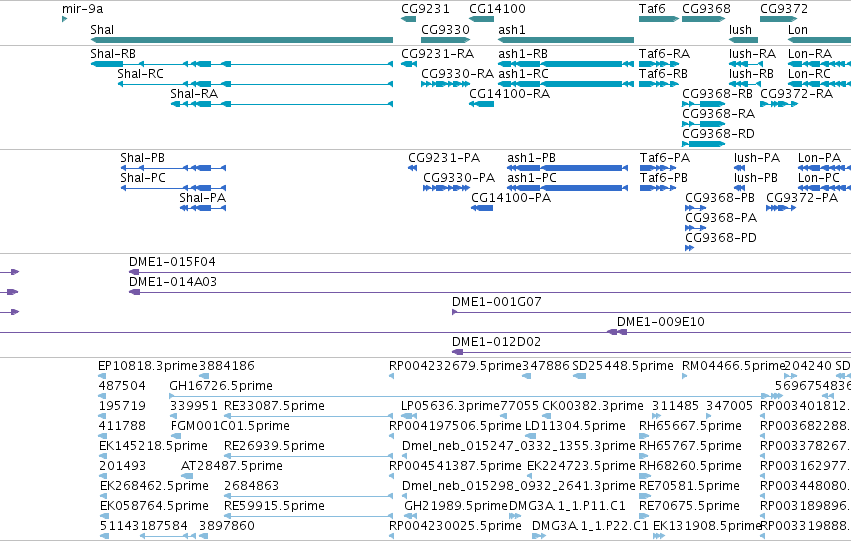Select the lush-PA protein label

(757, 158)
